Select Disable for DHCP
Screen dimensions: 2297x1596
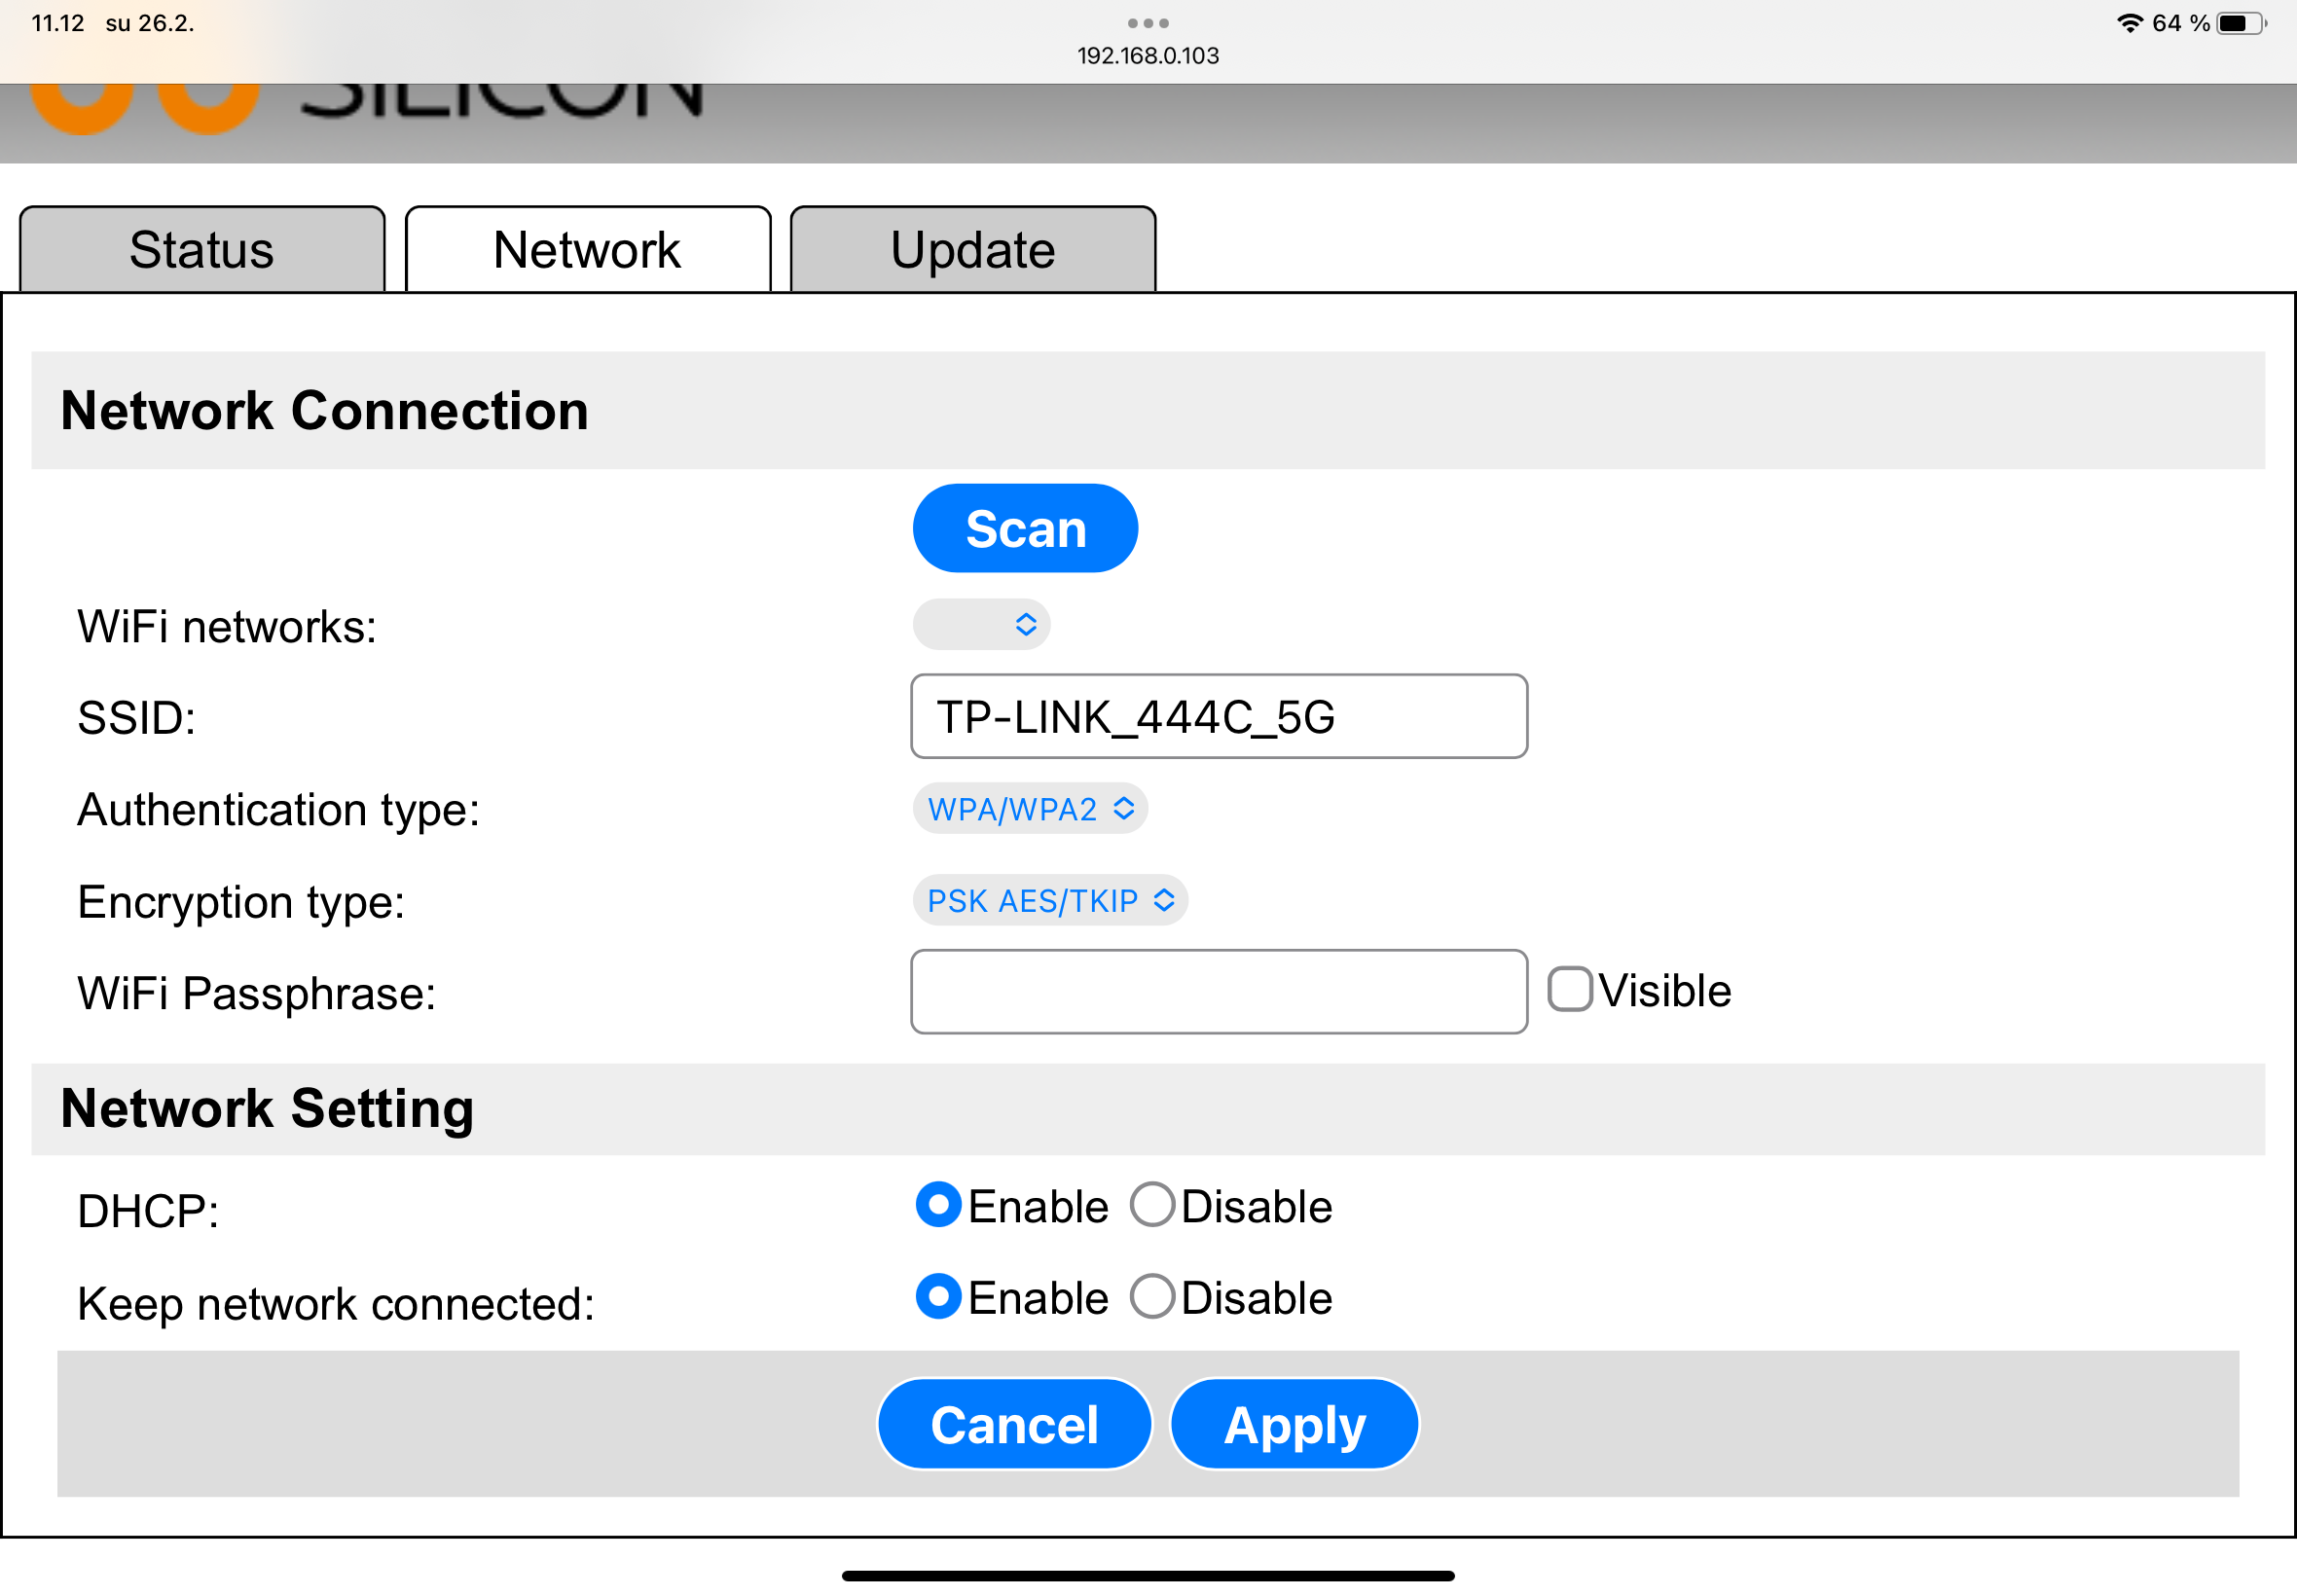(1152, 1205)
